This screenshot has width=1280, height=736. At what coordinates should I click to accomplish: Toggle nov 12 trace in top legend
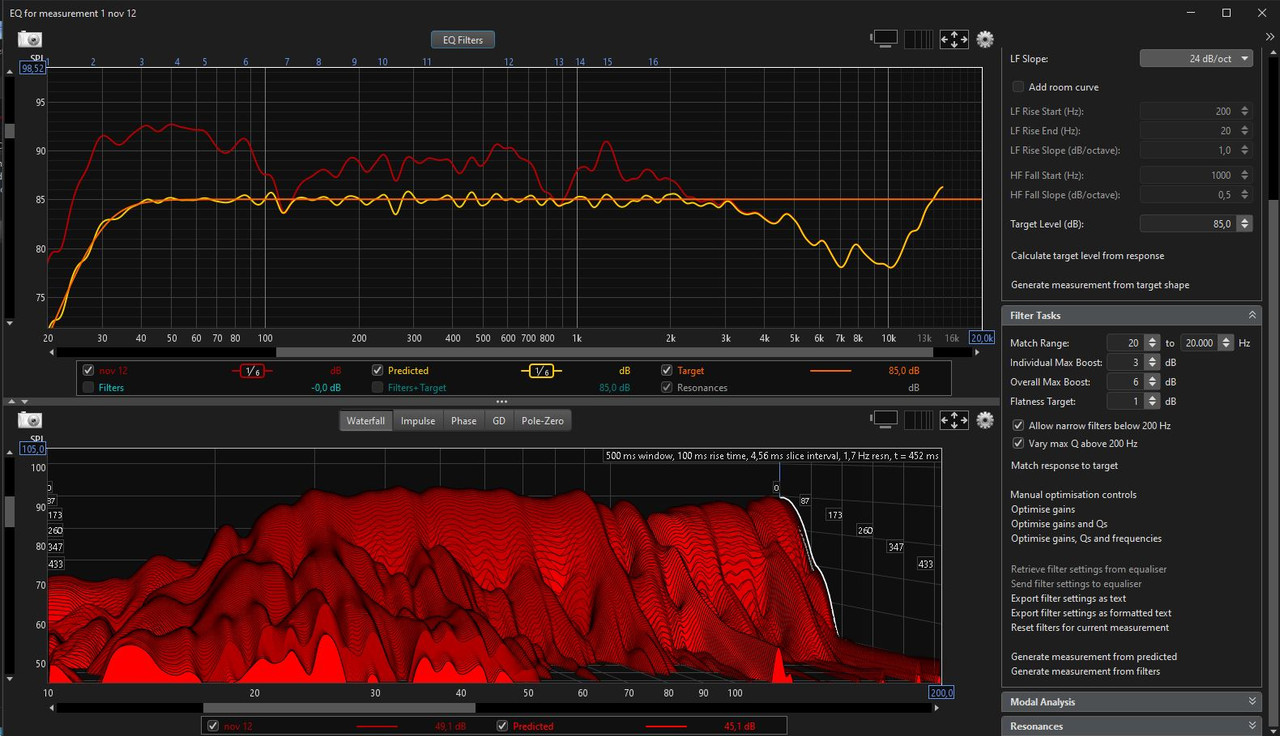[89, 370]
